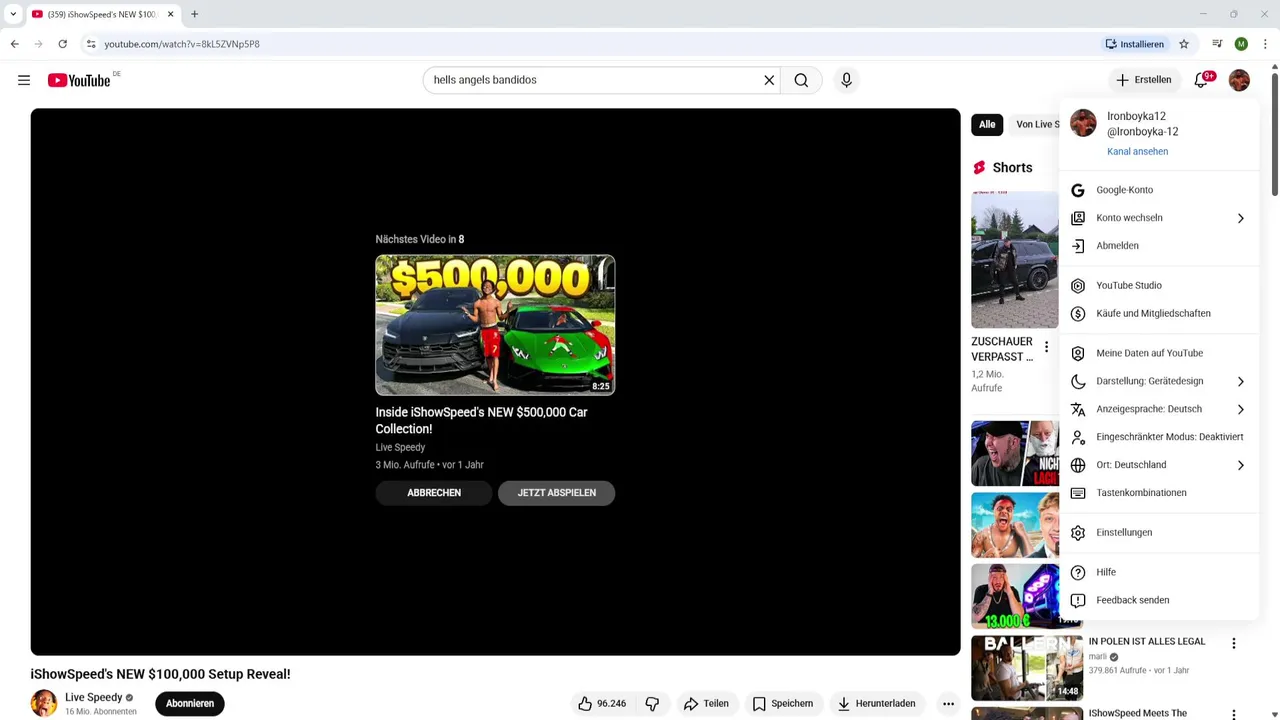The width and height of the screenshot is (1280, 720).
Task: Open tab search dropdown arrow
Action: (13, 14)
